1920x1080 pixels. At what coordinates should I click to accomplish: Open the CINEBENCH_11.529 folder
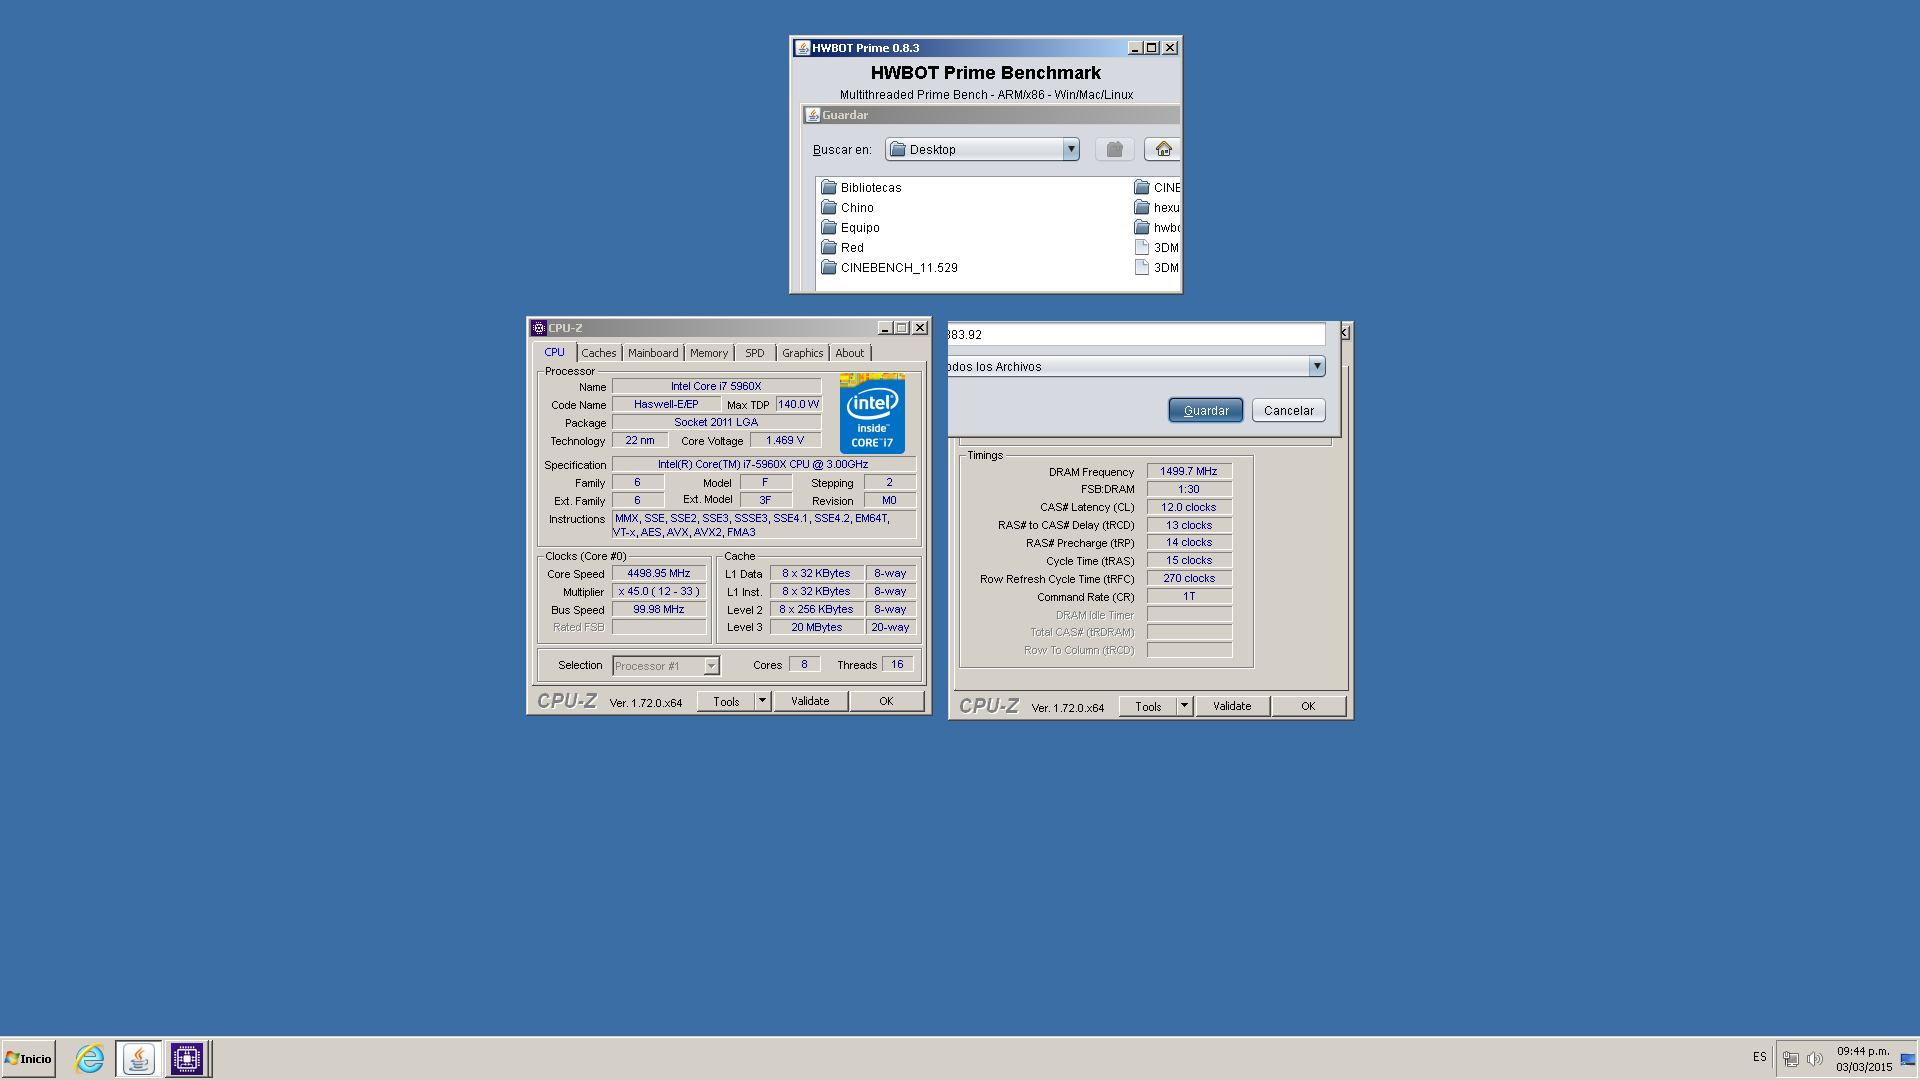(889, 267)
